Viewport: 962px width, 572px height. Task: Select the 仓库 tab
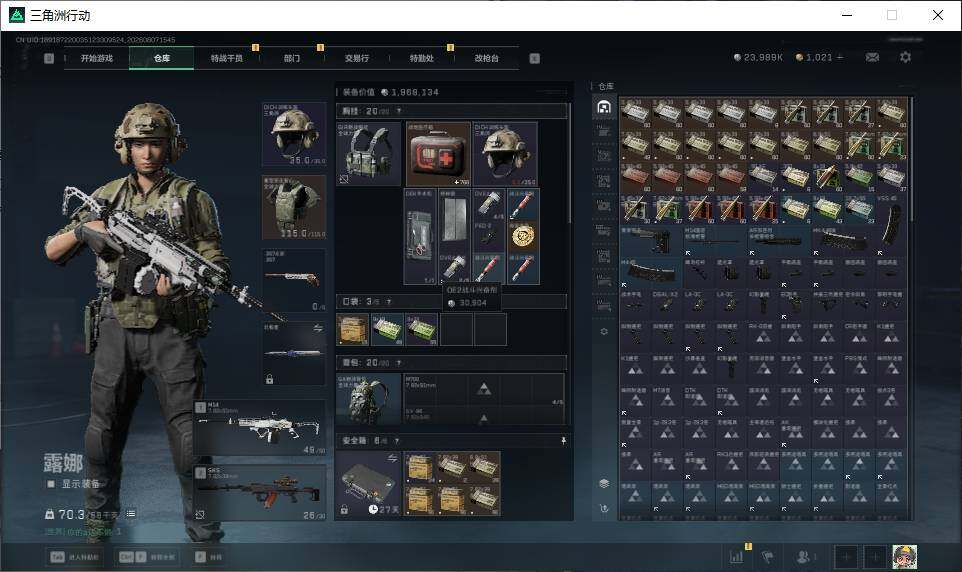point(162,58)
